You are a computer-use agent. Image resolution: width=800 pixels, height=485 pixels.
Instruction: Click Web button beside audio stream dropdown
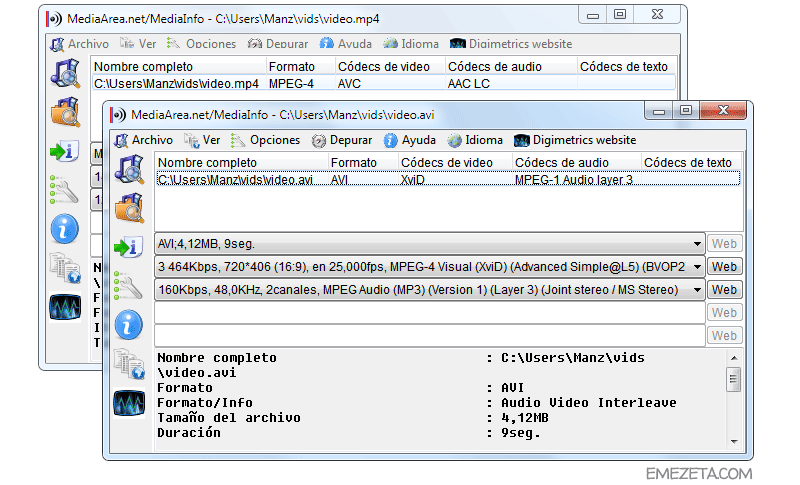724,290
